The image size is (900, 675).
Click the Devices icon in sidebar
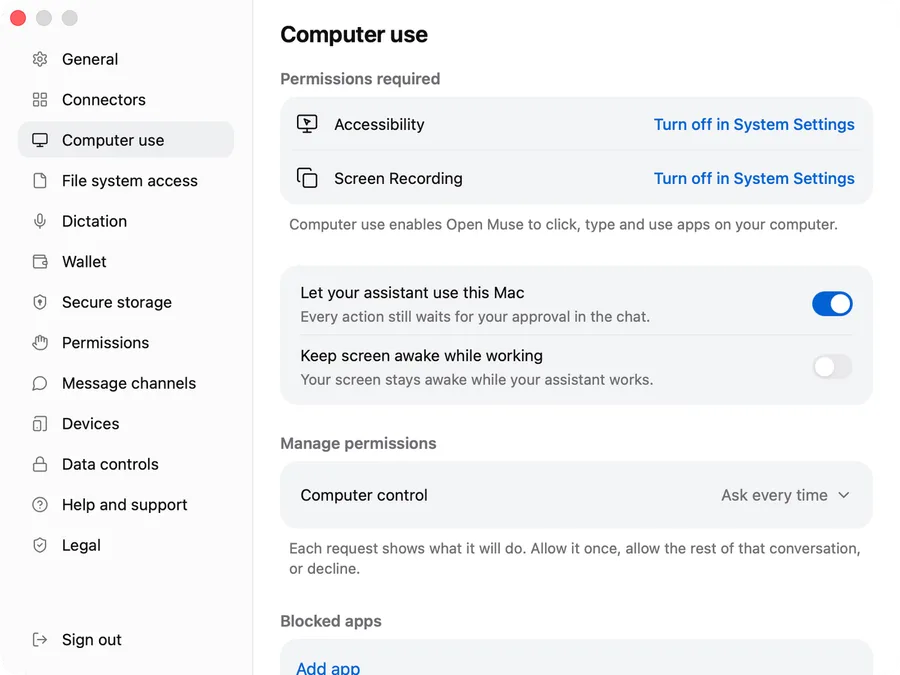click(40, 424)
